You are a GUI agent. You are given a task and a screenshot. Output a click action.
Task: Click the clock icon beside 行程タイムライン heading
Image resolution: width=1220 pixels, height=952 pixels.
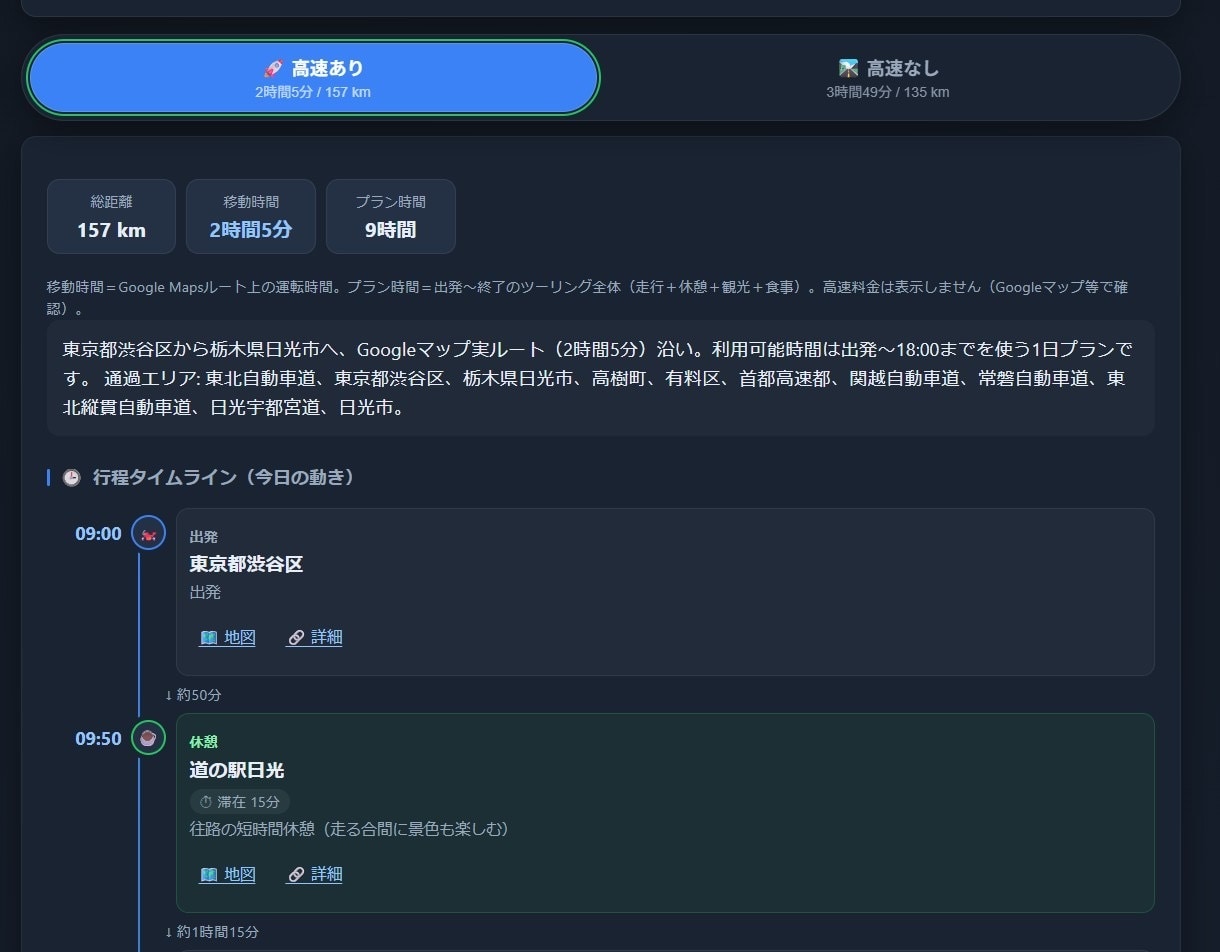pyautogui.click(x=71, y=478)
